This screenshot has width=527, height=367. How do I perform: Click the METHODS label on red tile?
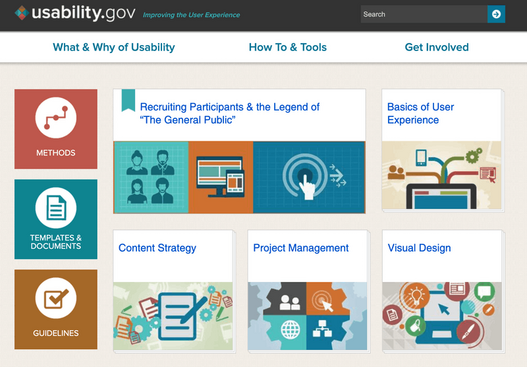pos(56,153)
